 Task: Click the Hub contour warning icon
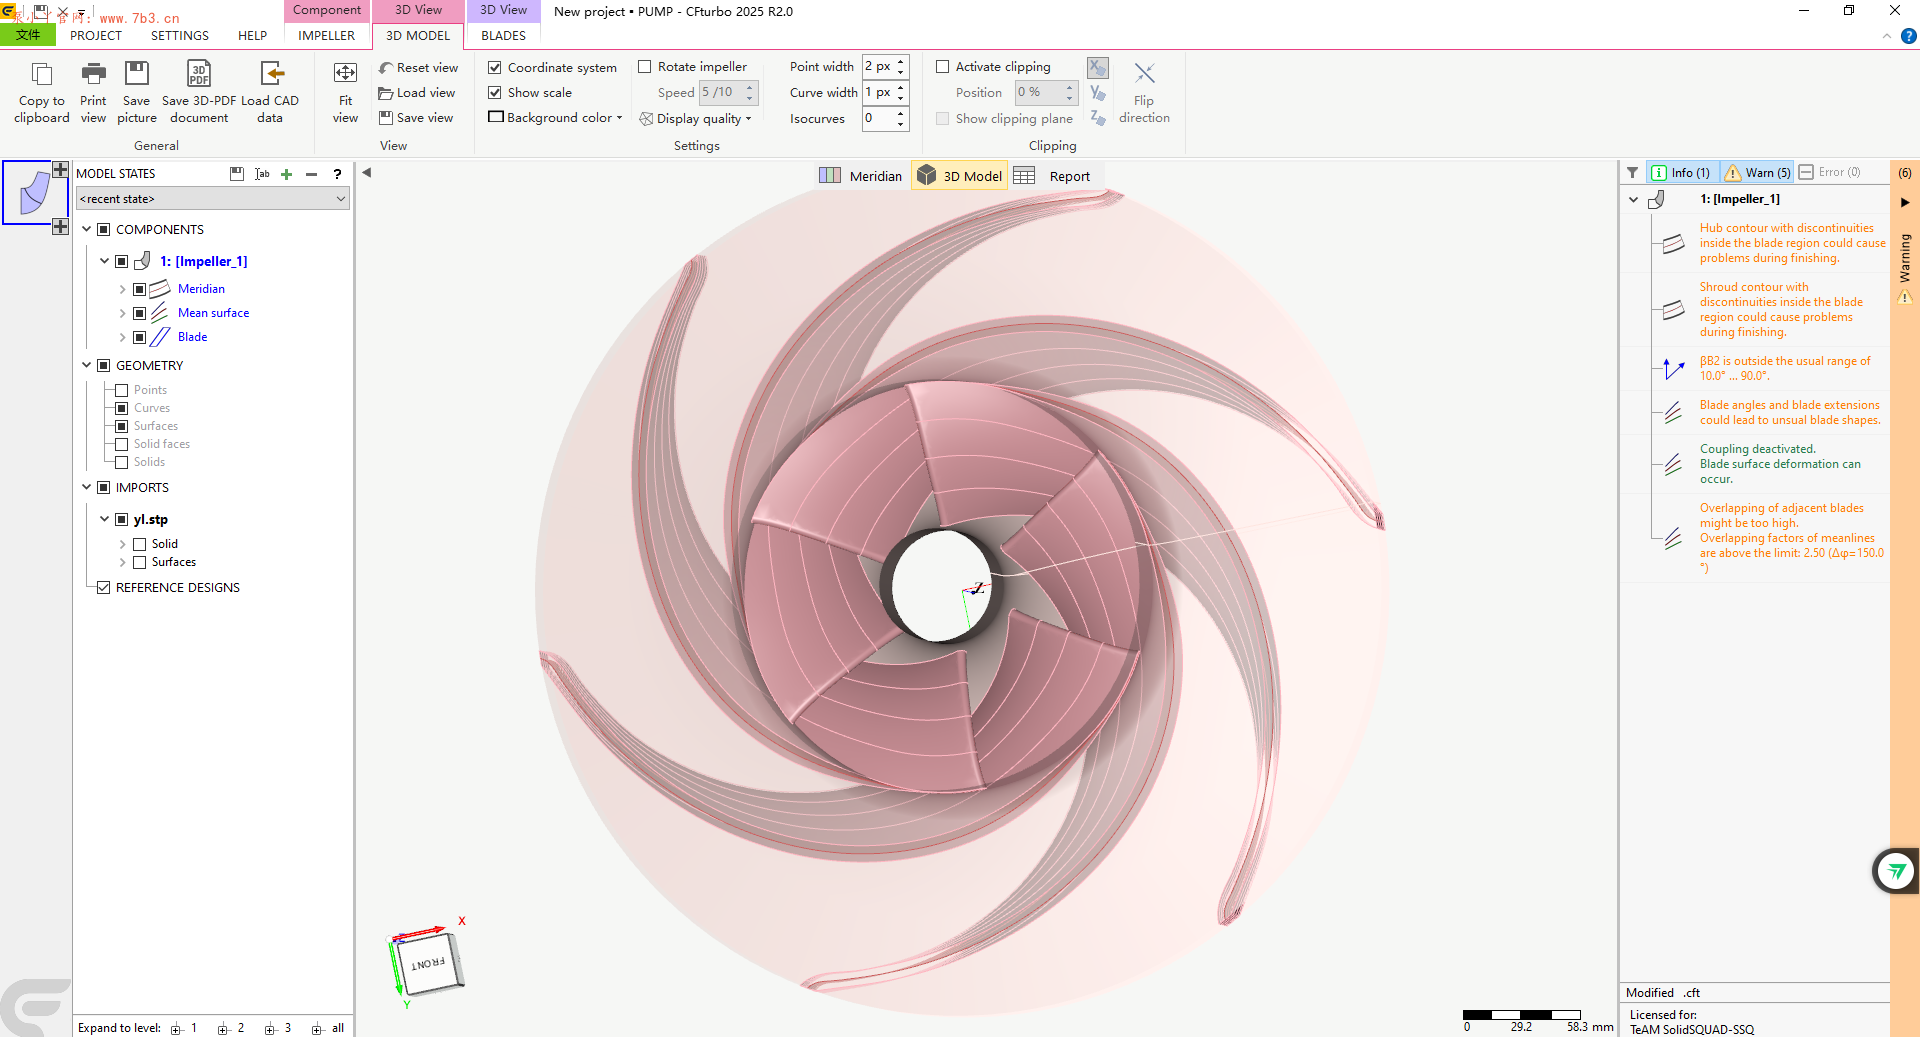(x=1673, y=243)
